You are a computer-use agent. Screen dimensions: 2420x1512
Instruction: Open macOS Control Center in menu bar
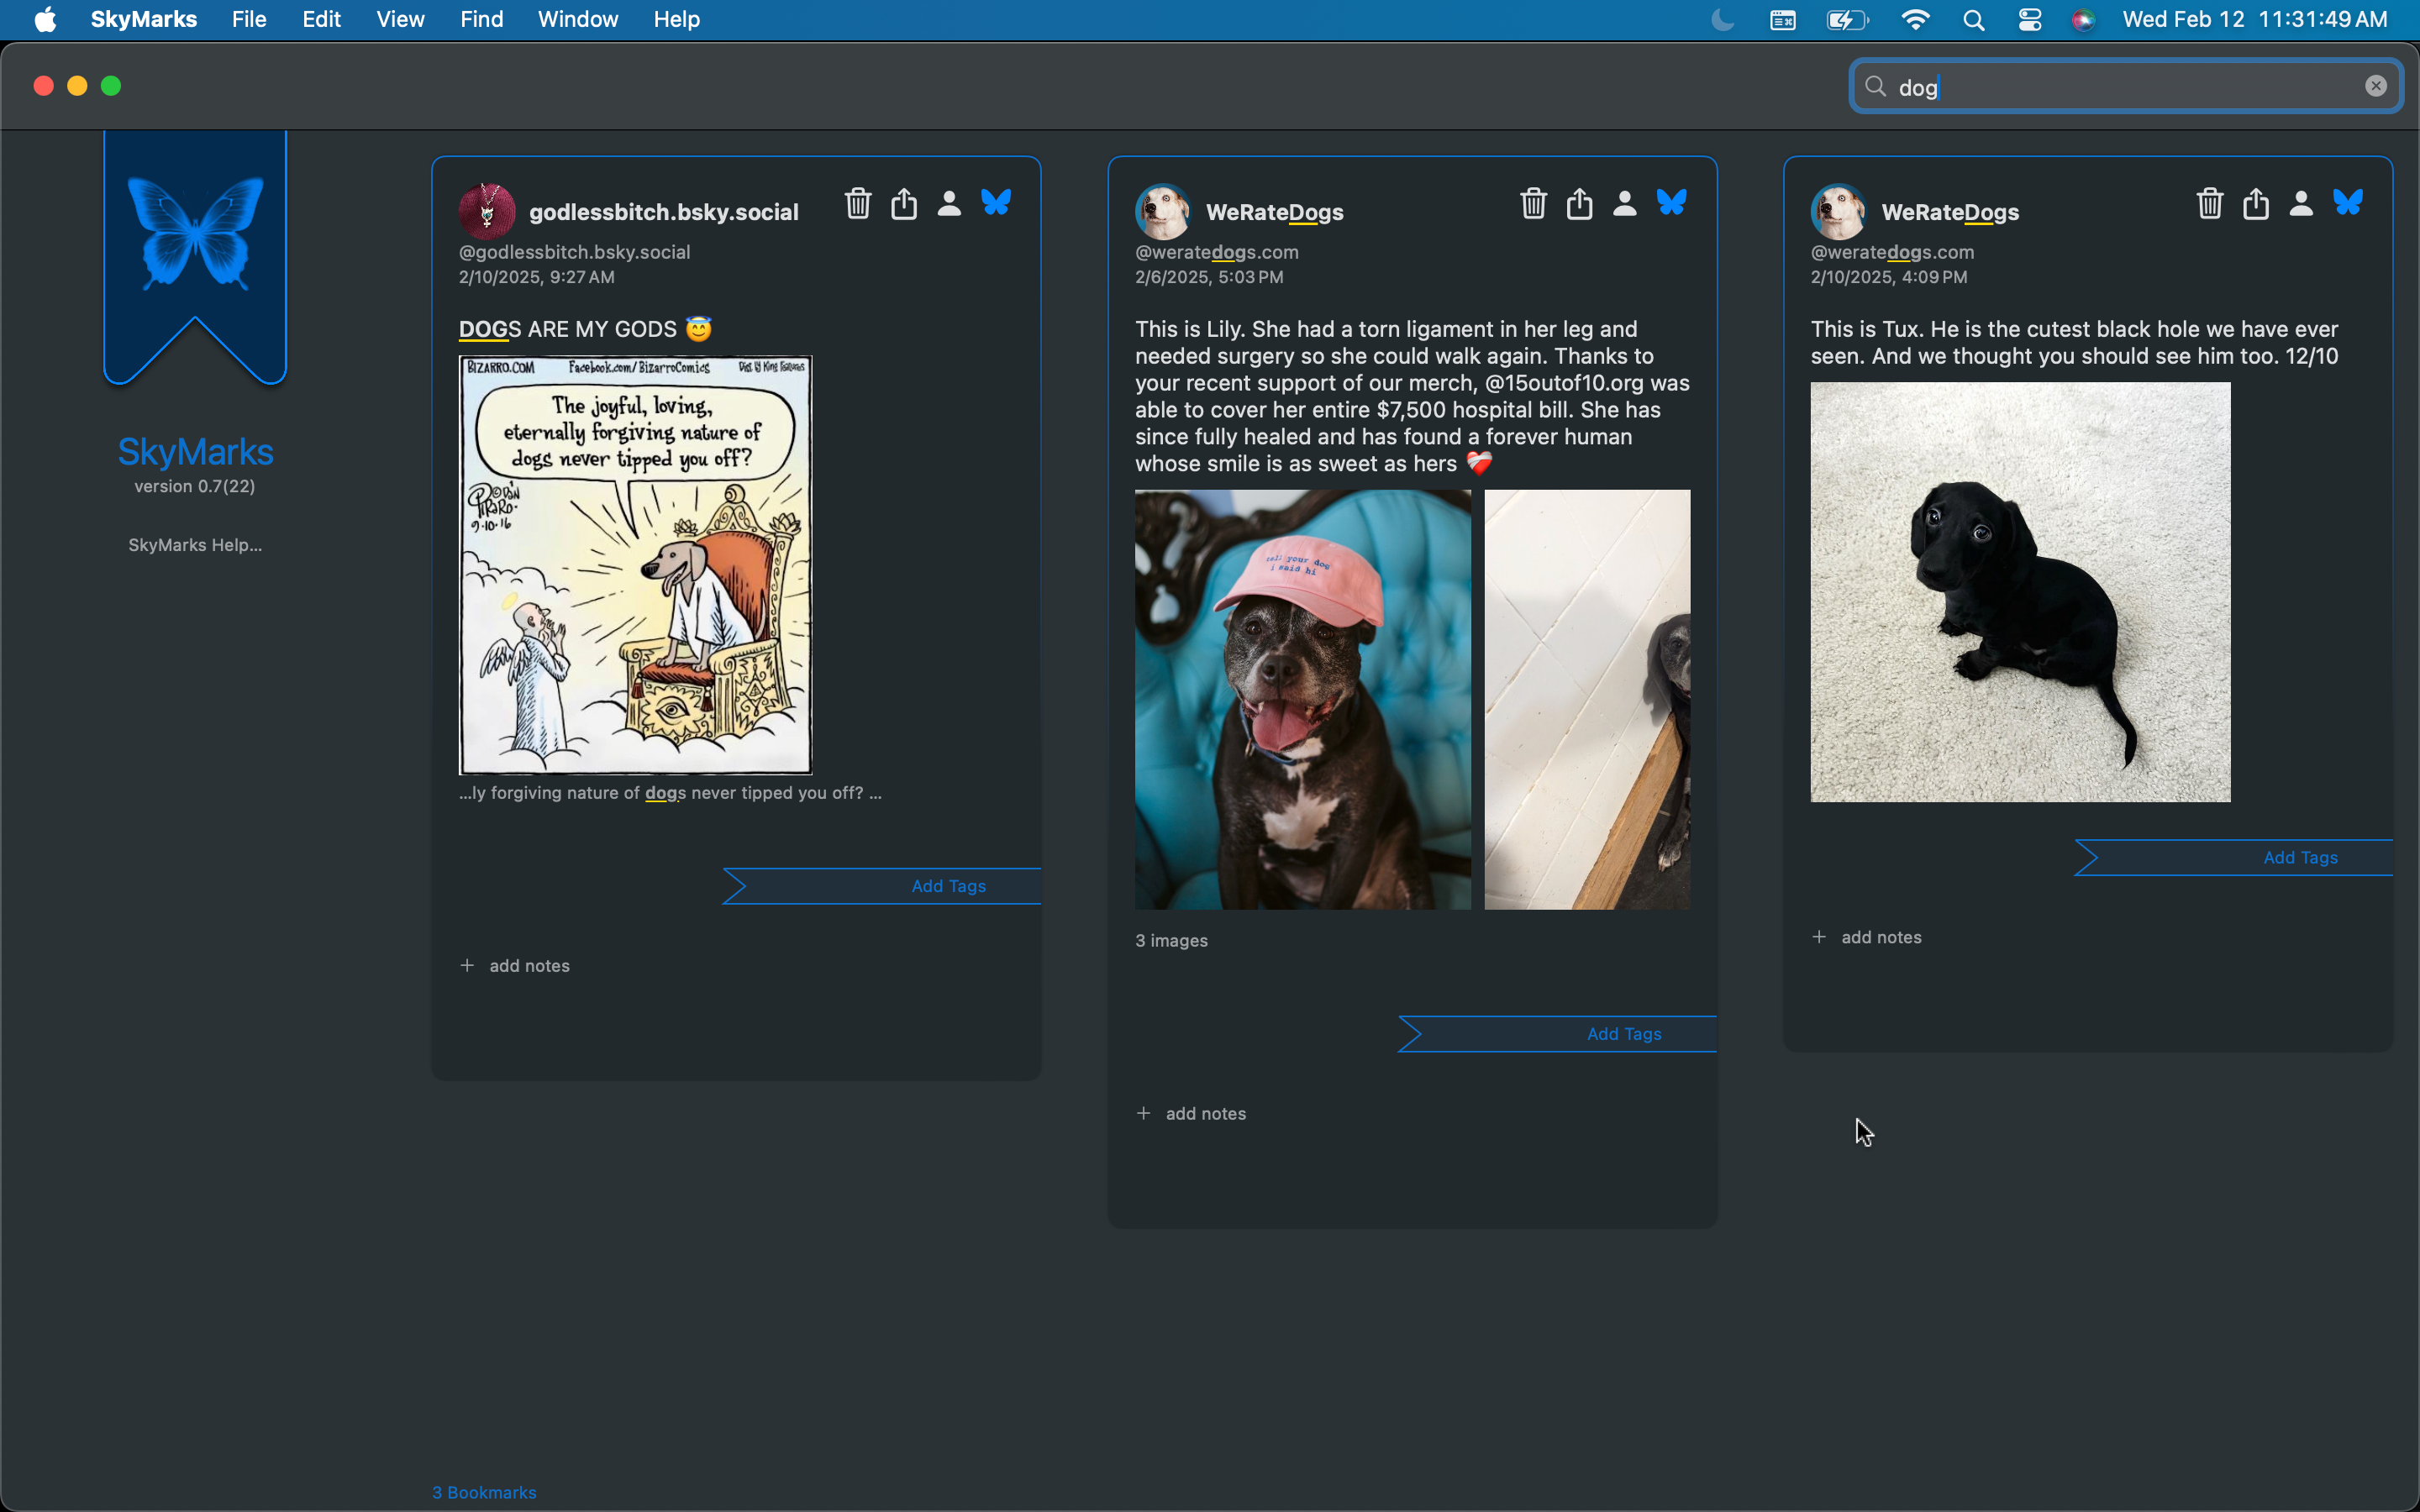[2029, 19]
